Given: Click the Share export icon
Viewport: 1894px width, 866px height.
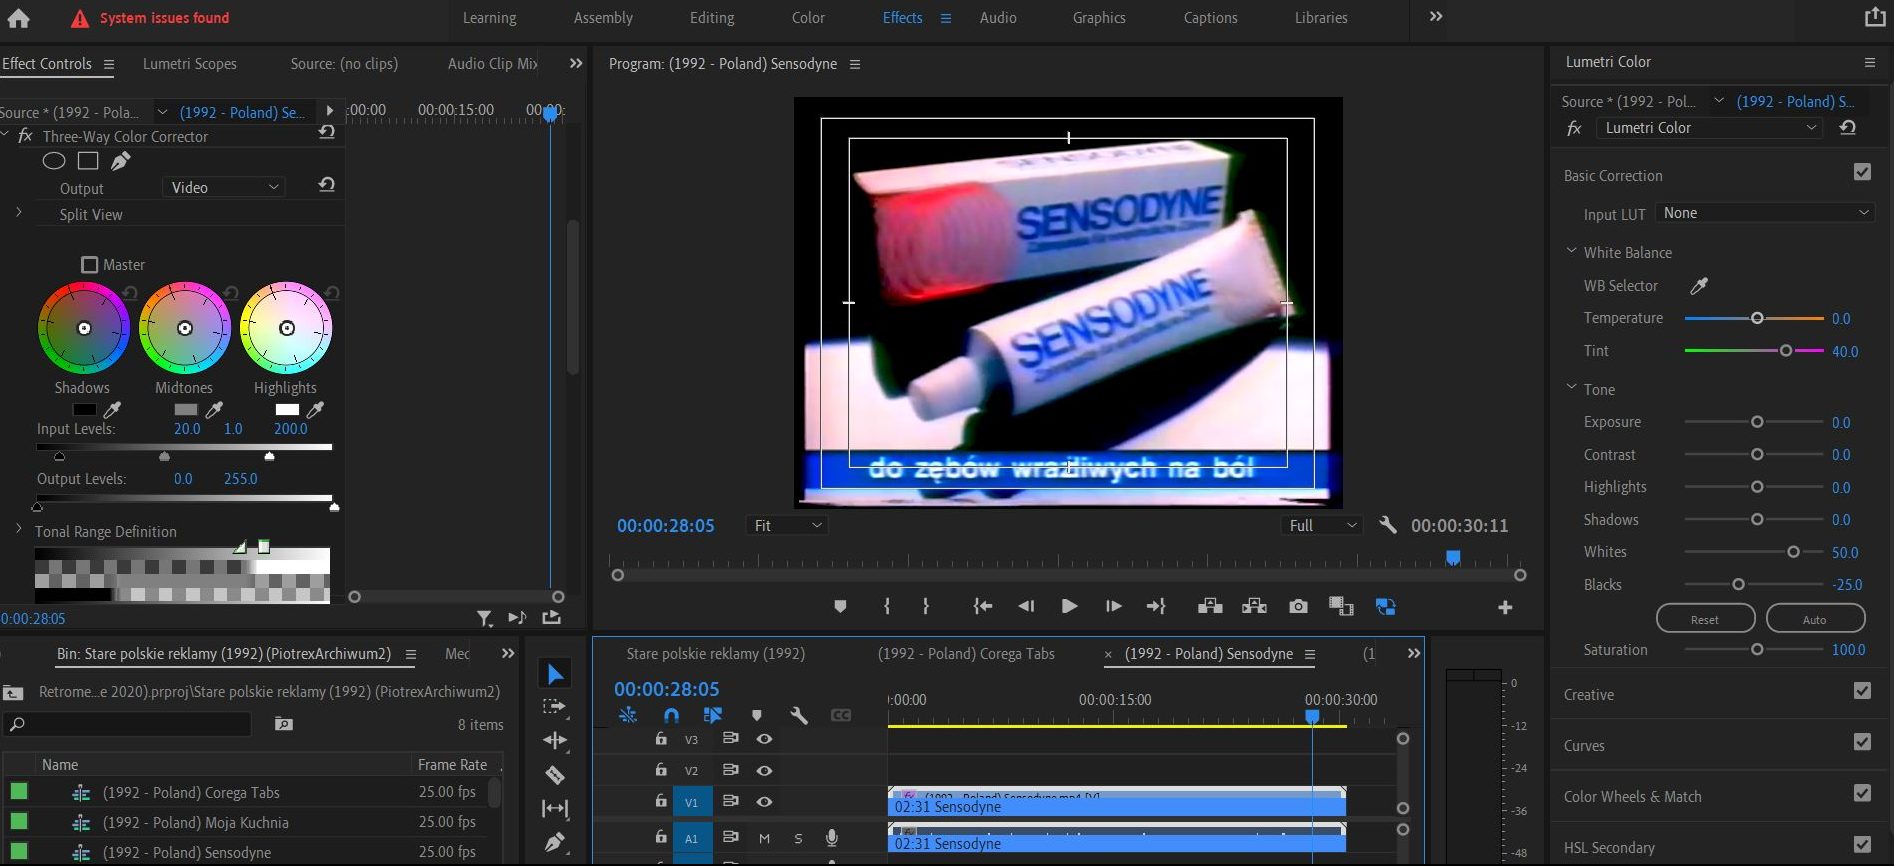Looking at the screenshot, I should tap(1875, 17).
